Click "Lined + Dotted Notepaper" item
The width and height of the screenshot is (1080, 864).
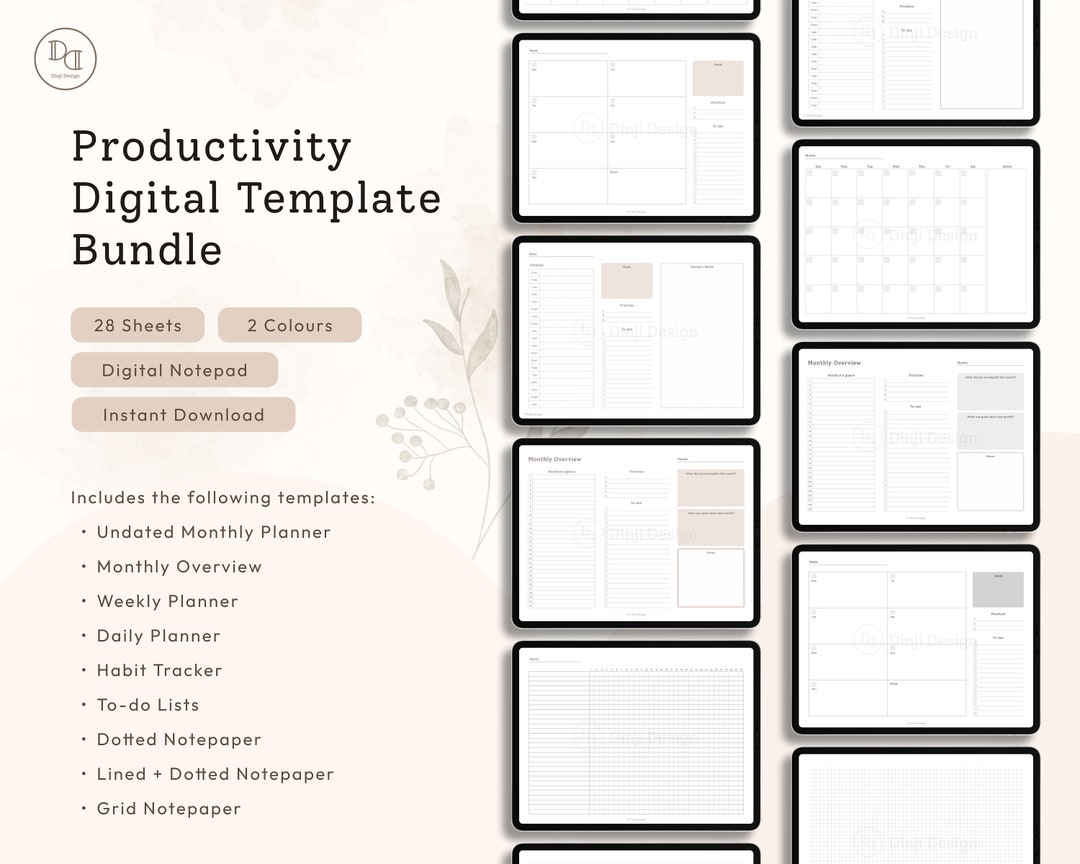coord(215,774)
